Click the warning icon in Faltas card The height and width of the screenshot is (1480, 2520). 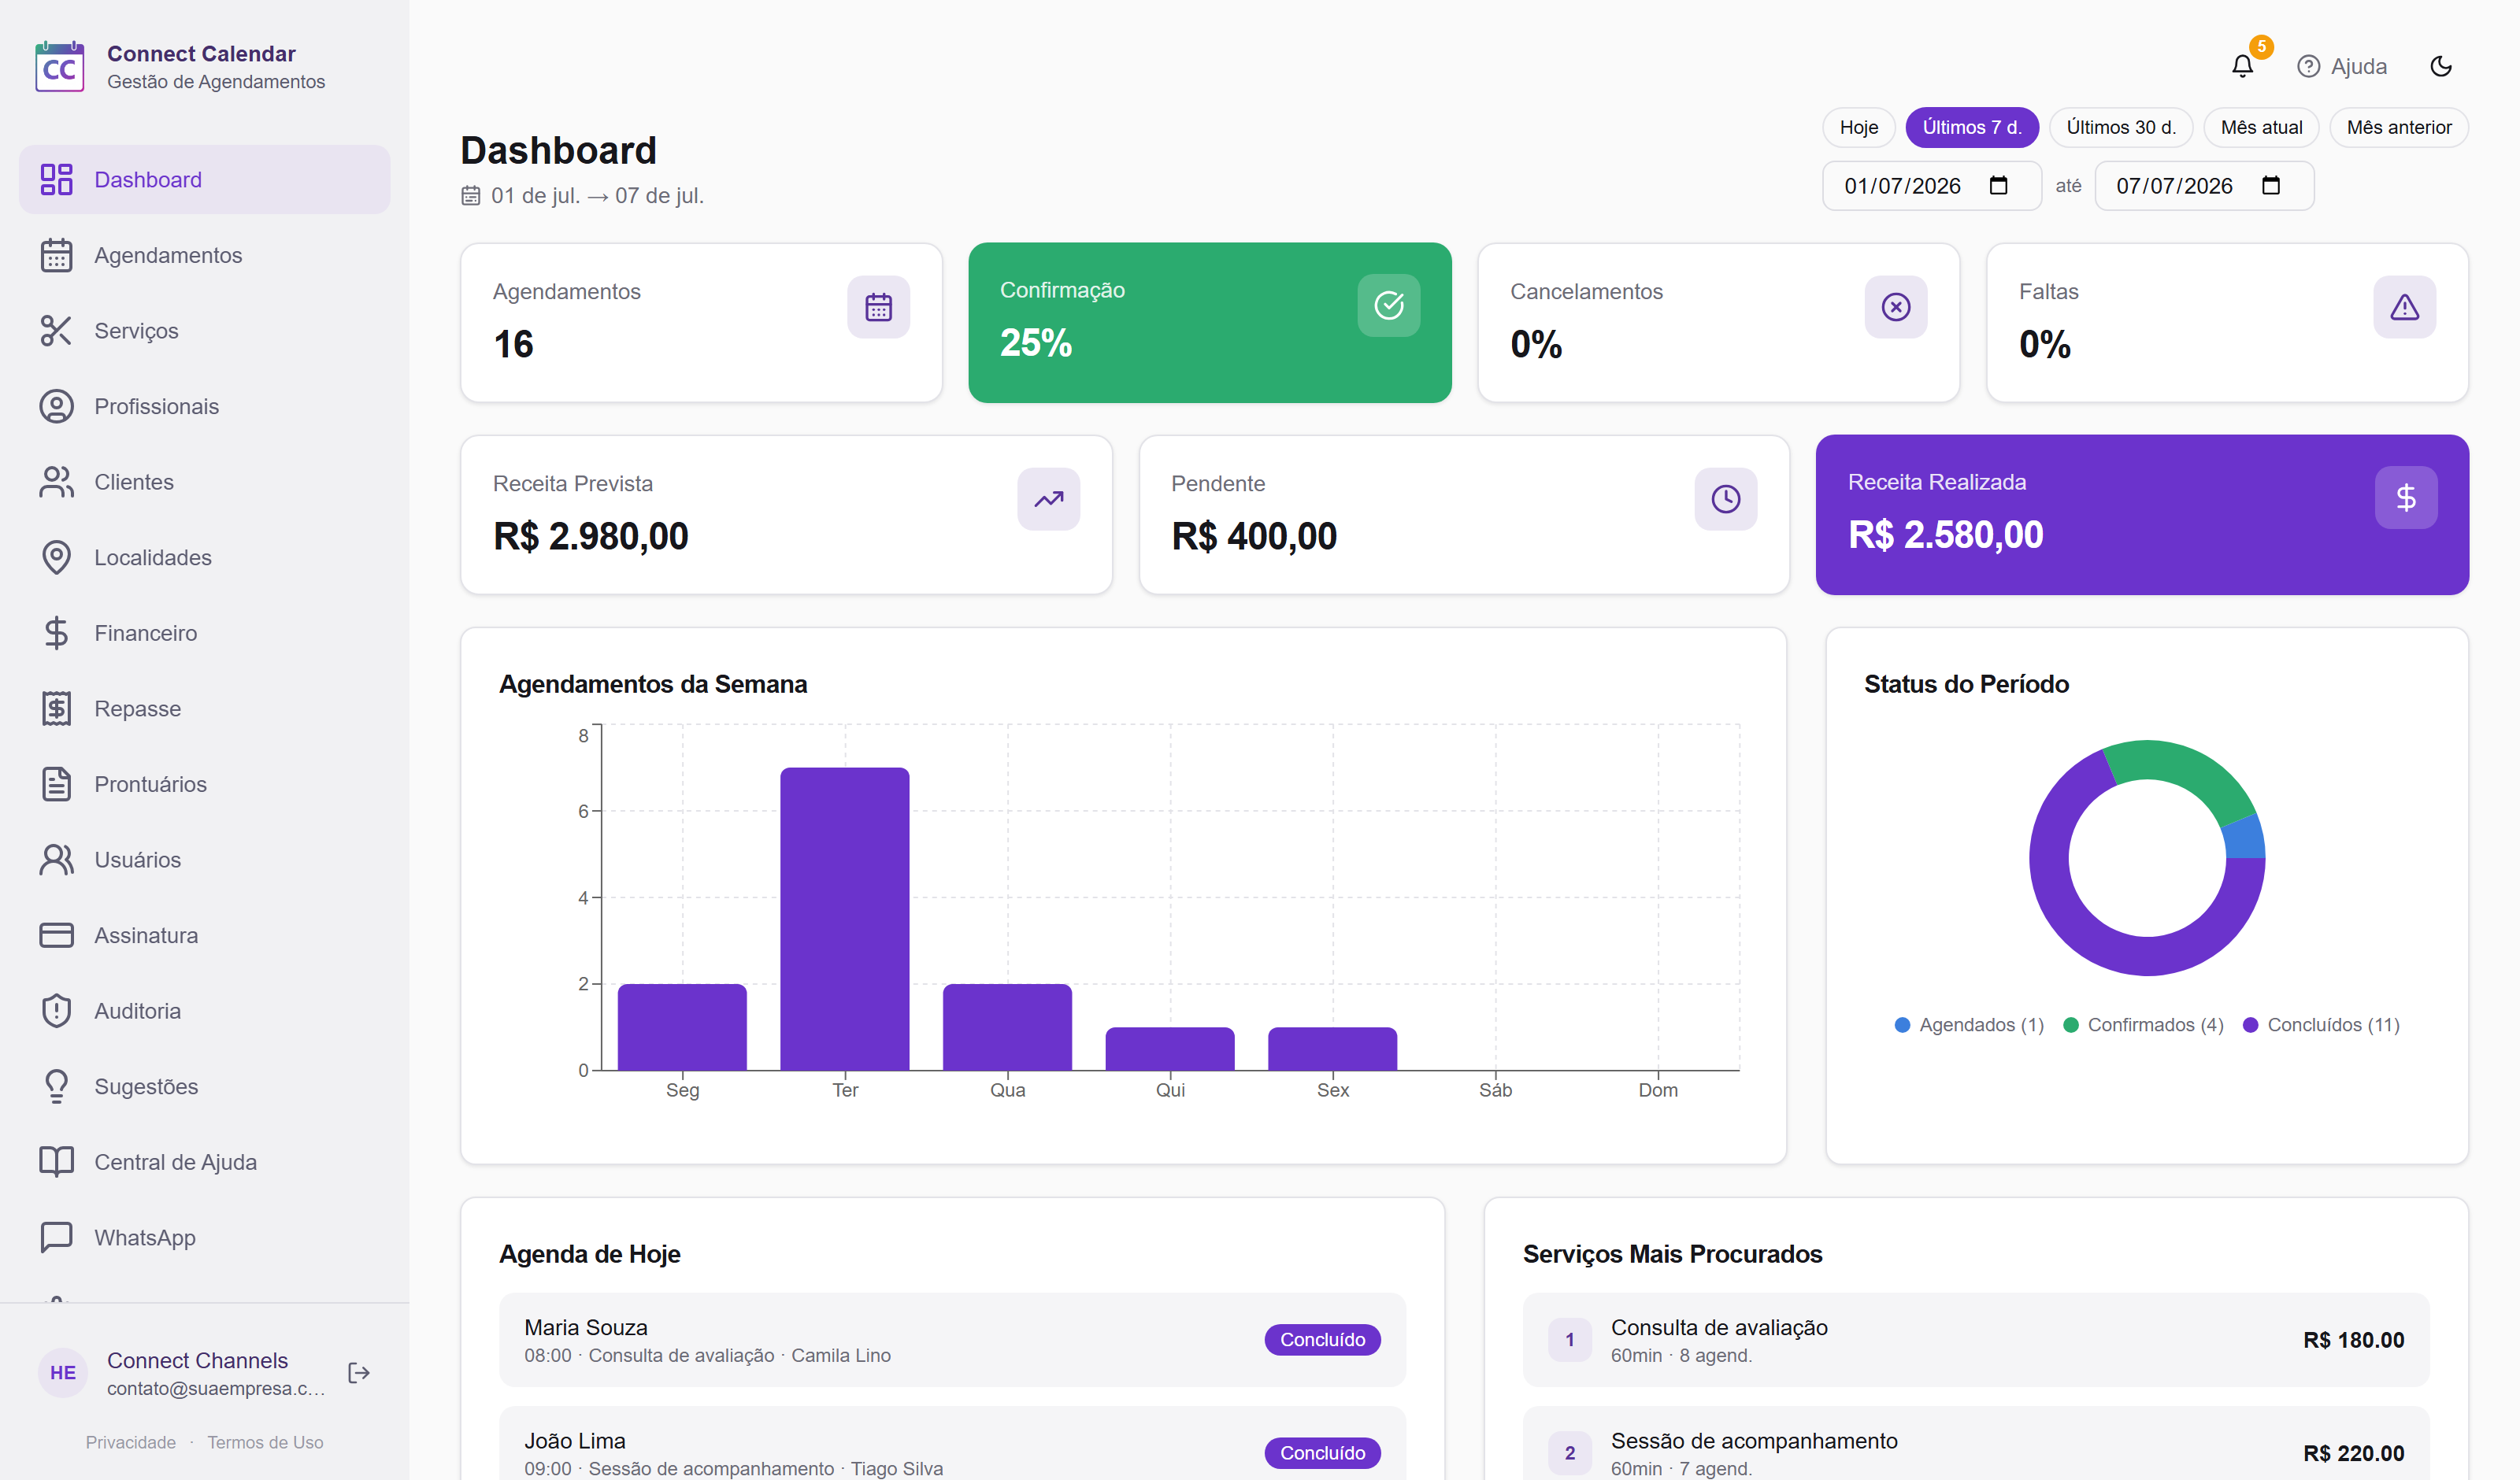[x=2404, y=307]
